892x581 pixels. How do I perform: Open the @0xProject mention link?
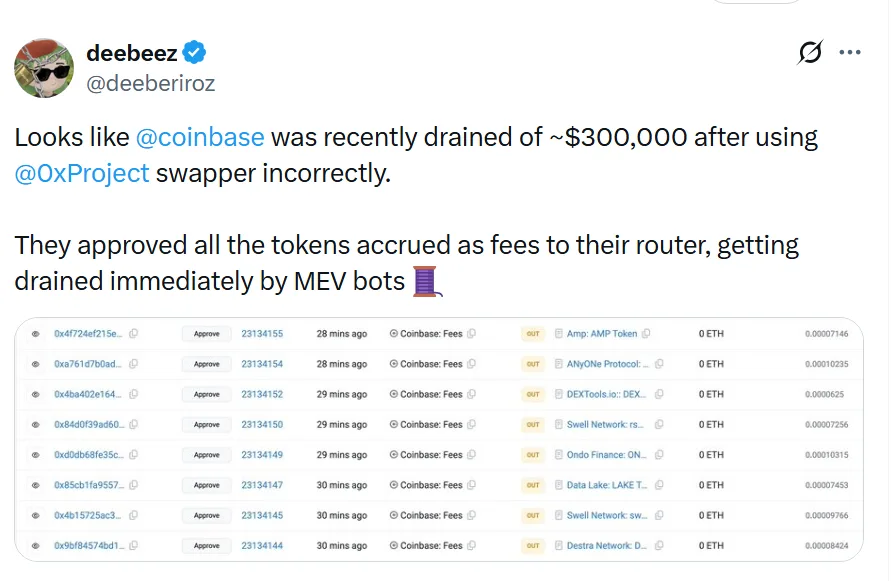(82, 173)
